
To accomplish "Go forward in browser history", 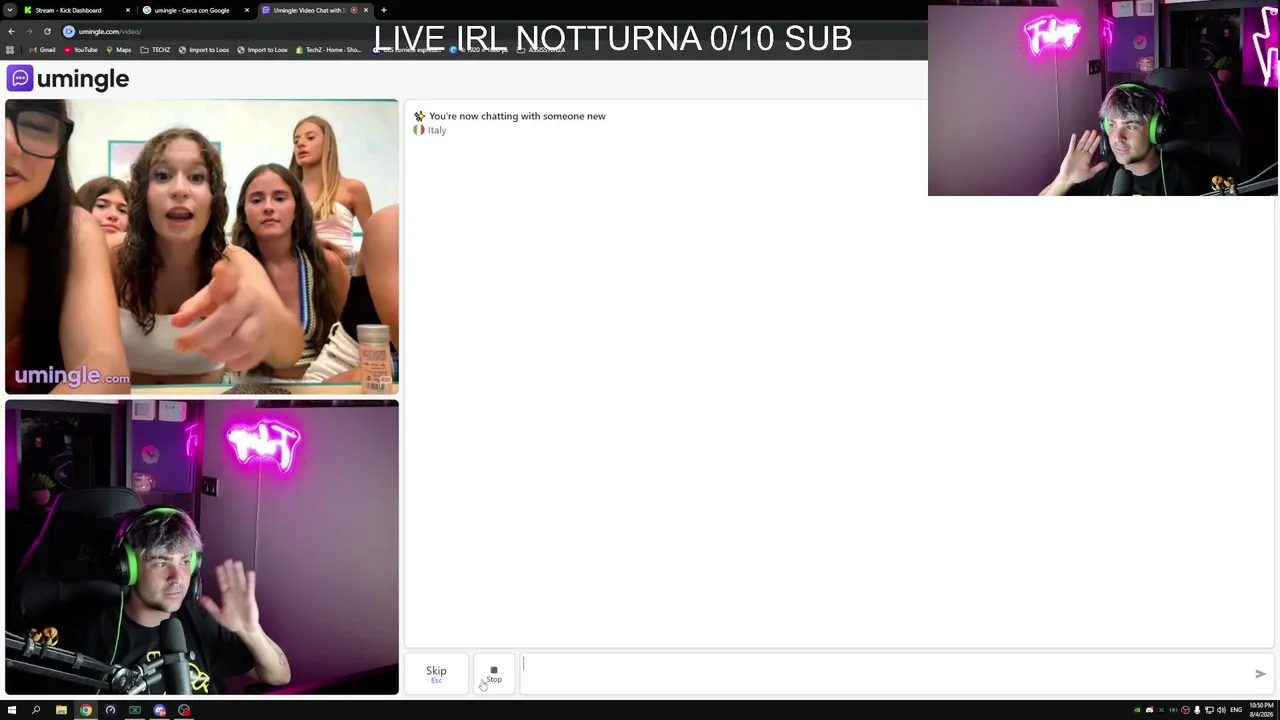I will (29, 31).
